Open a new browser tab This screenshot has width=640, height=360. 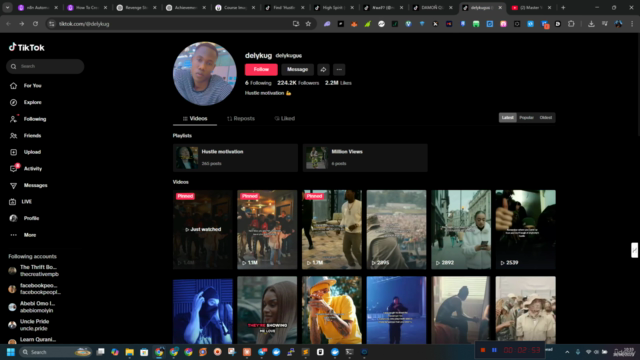563,7
